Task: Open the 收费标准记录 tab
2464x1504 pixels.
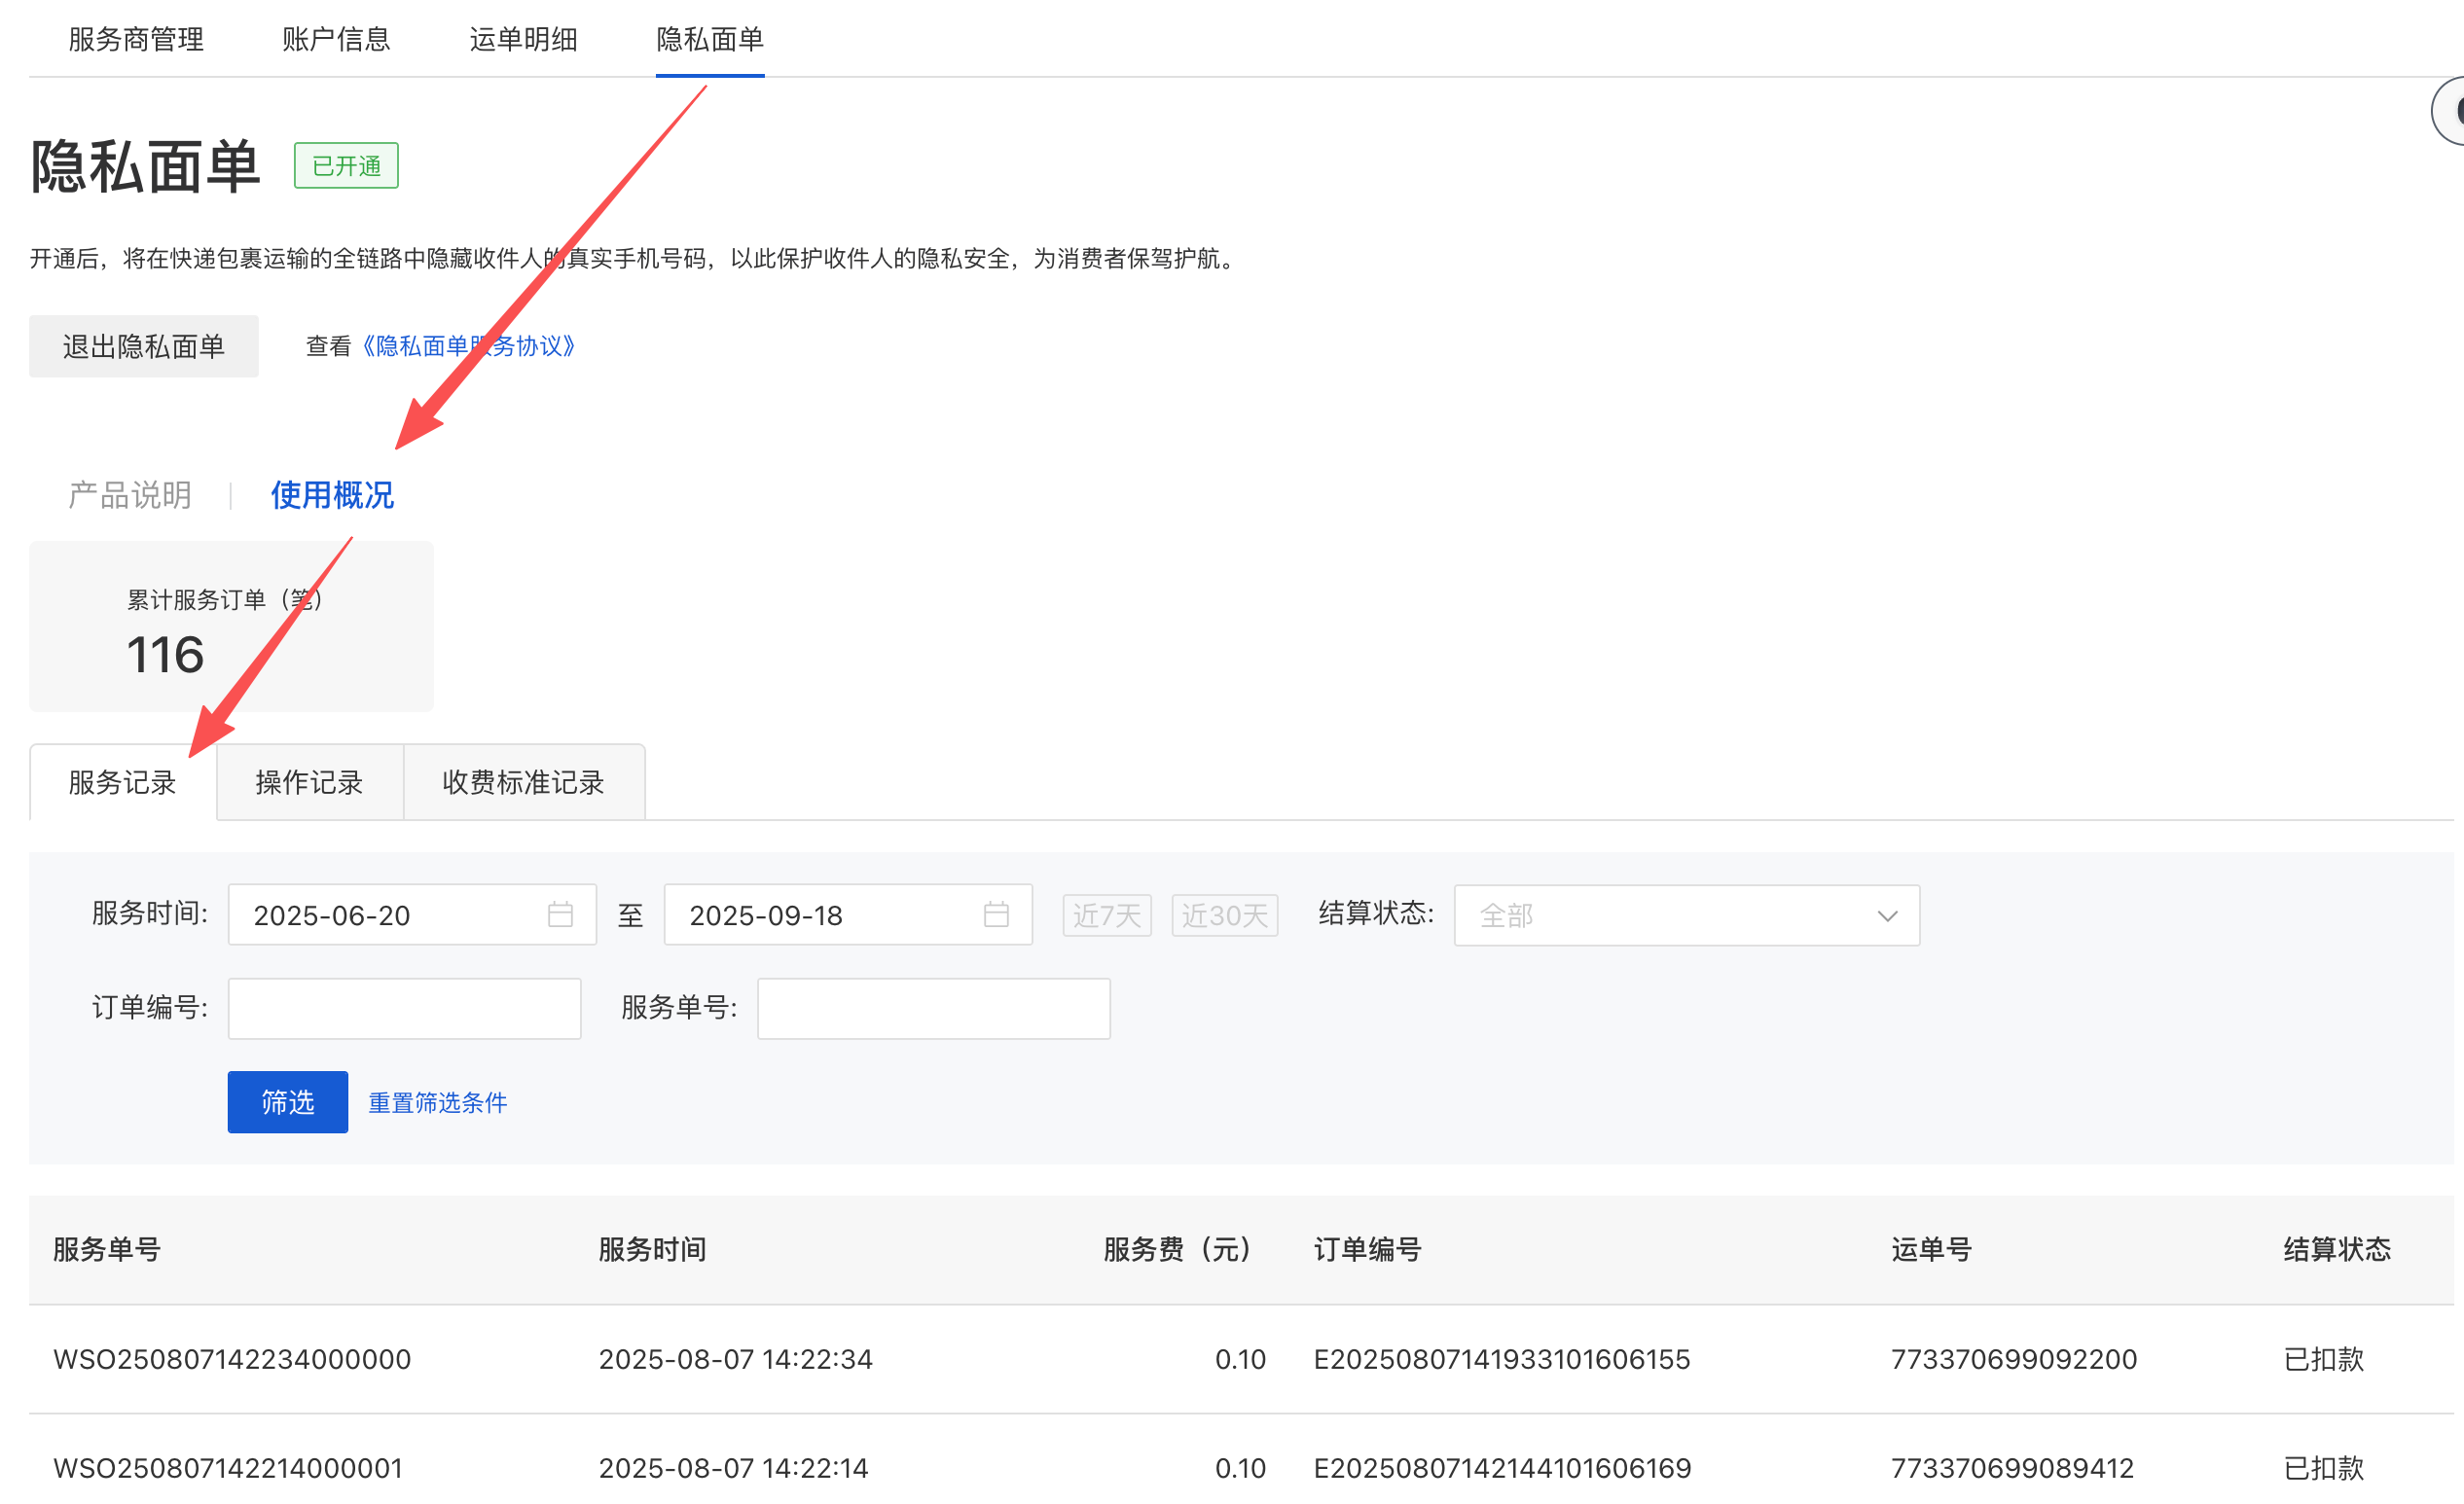Action: [523, 782]
